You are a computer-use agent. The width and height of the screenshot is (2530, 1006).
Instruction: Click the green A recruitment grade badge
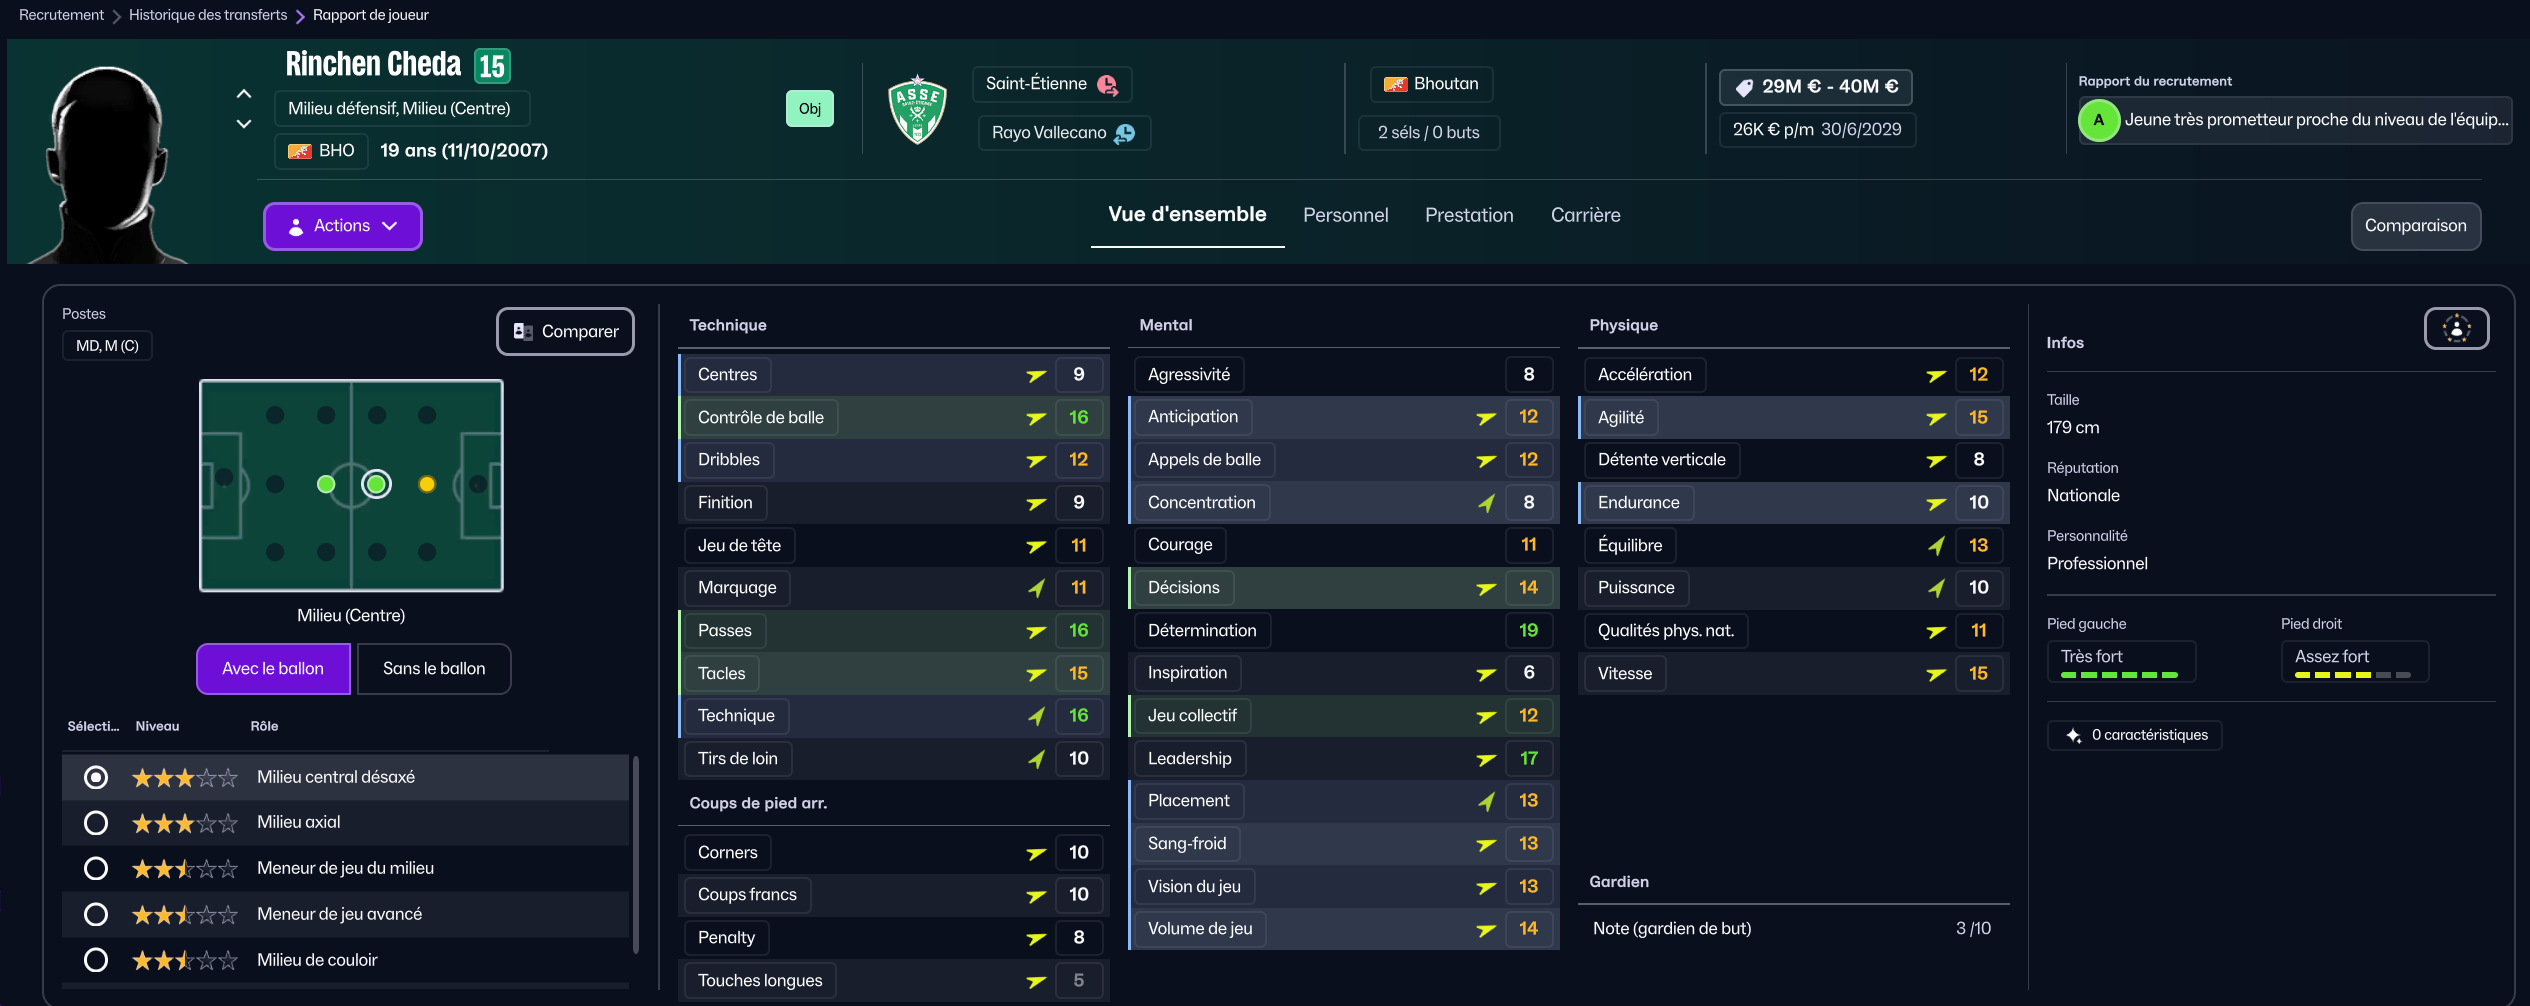coord(2098,120)
